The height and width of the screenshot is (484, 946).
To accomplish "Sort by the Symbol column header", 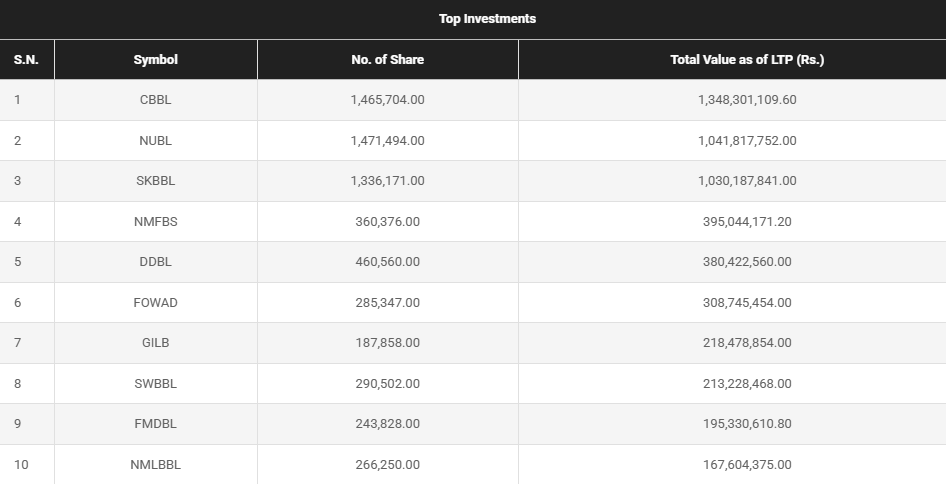I will tap(155, 60).
